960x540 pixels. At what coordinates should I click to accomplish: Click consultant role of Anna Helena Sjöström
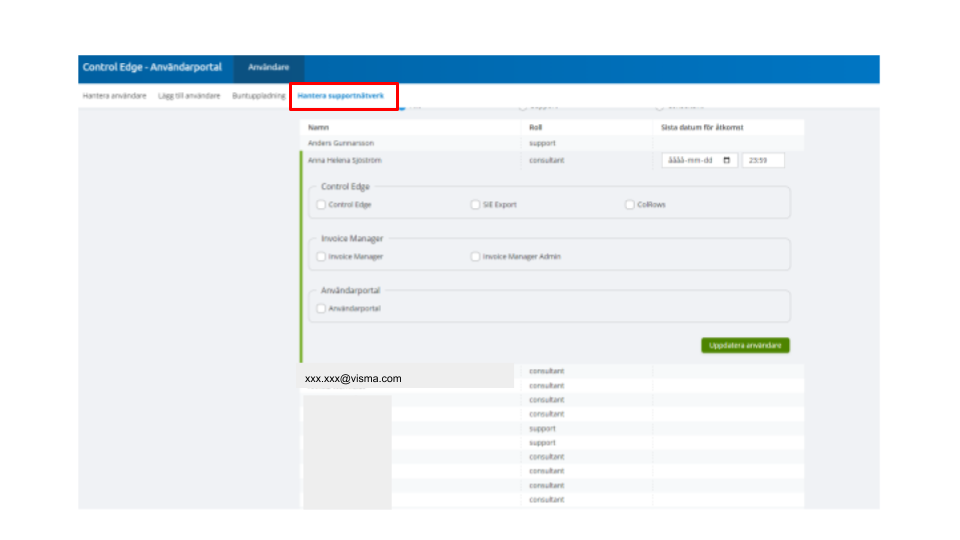tap(547, 160)
